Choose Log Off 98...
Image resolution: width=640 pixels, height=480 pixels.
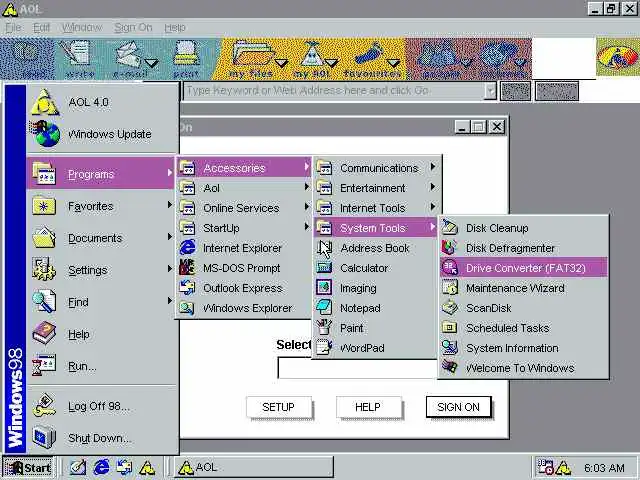(x=102, y=406)
